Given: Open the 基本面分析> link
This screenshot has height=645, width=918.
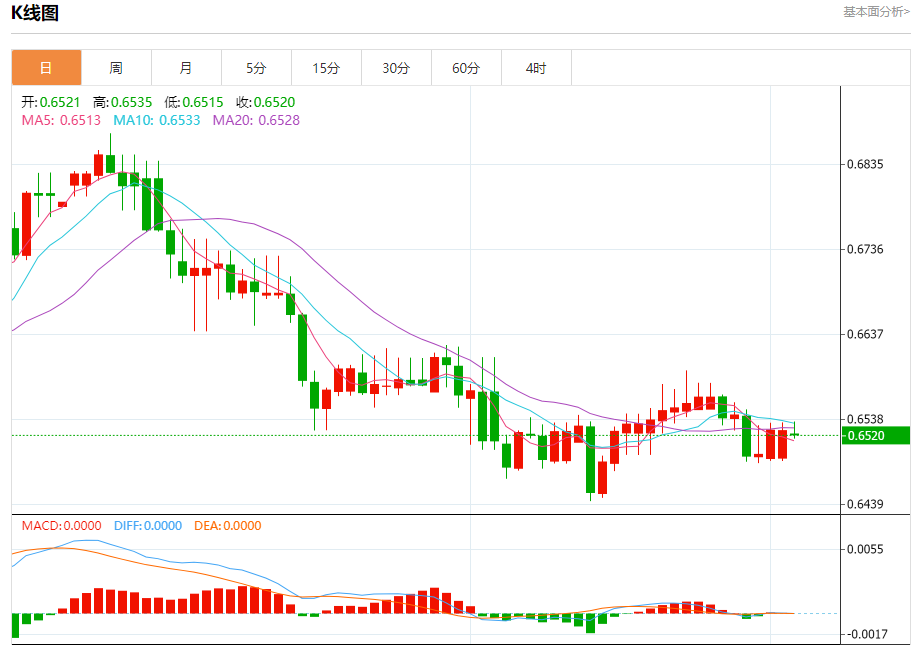Looking at the screenshot, I should coord(876,12).
